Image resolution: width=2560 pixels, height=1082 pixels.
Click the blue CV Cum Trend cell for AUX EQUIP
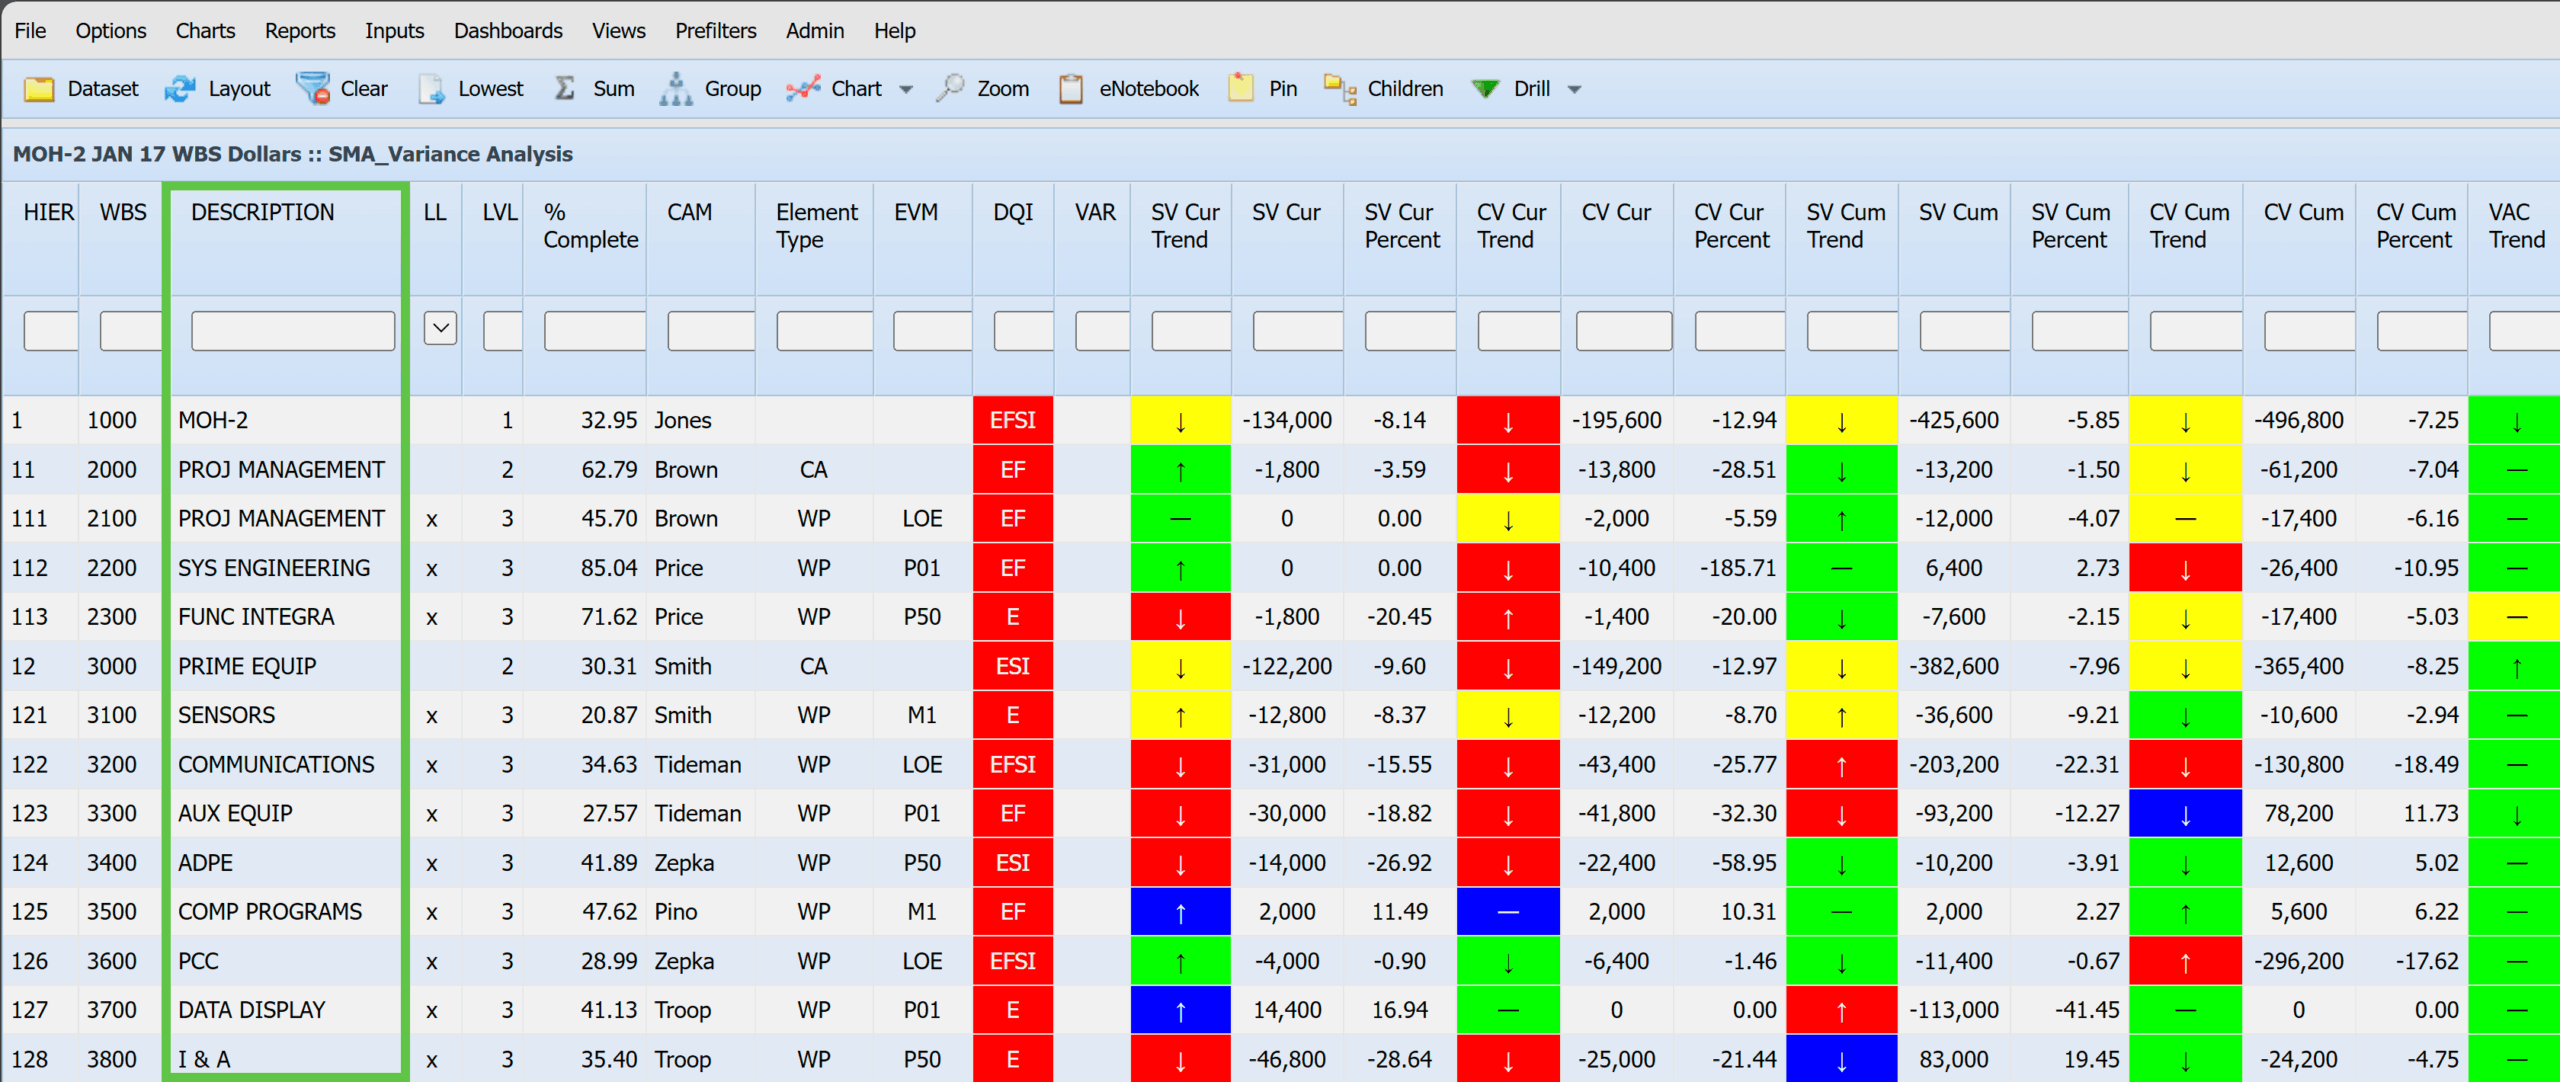2185,814
